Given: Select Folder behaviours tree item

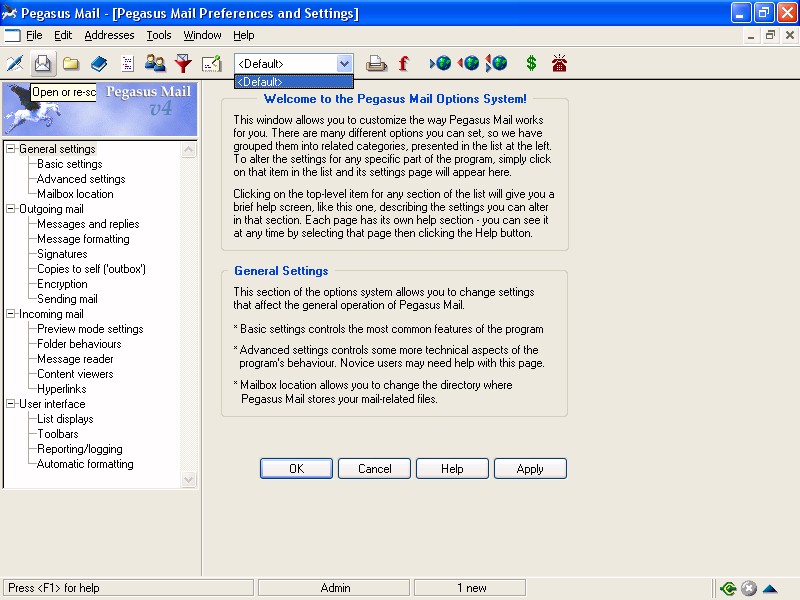Looking at the screenshot, I should tap(80, 344).
